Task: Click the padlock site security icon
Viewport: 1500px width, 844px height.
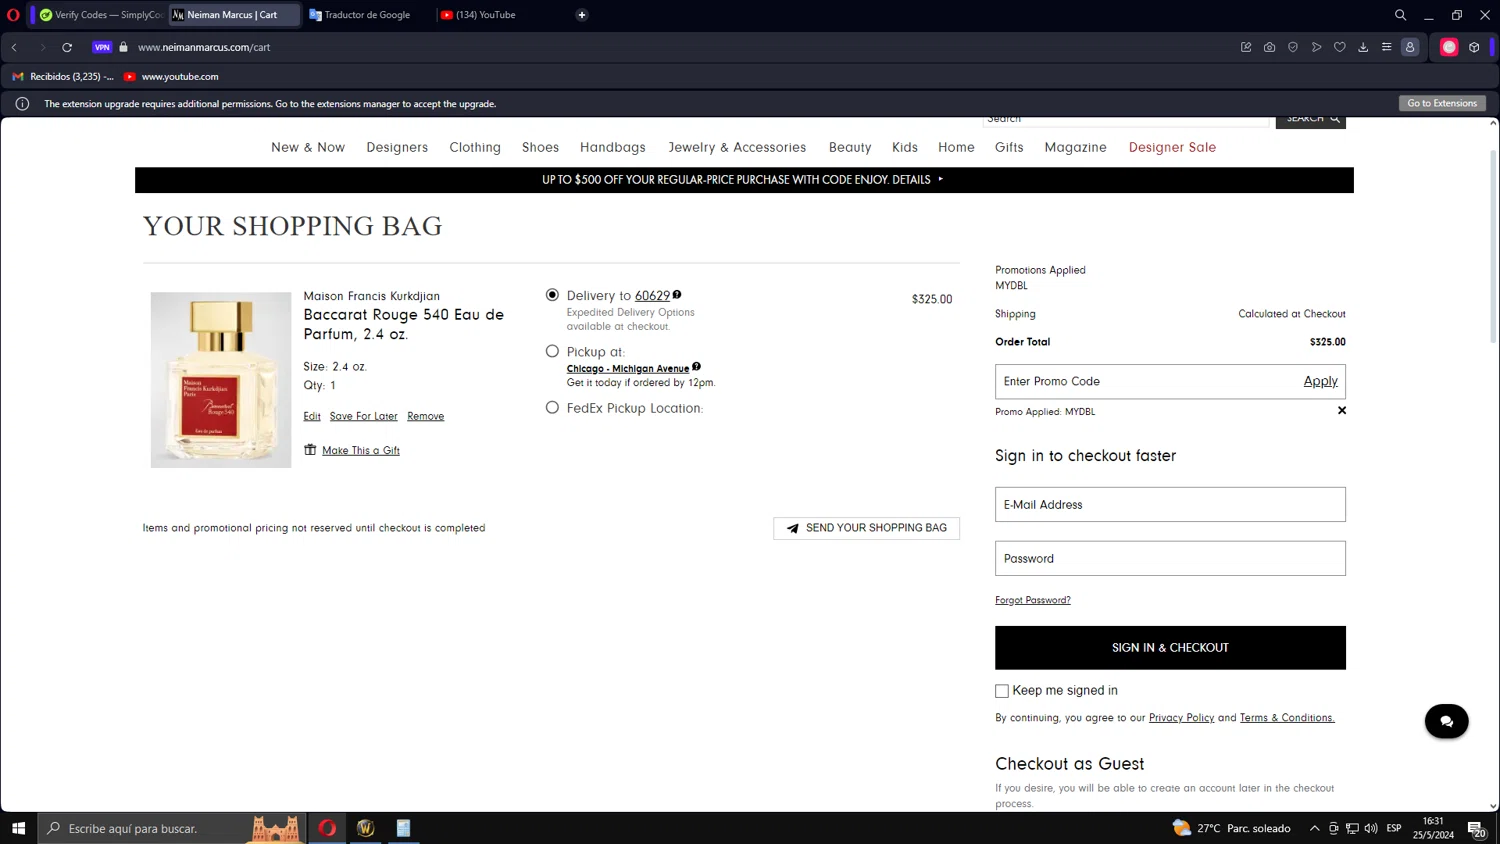Action: [124, 47]
